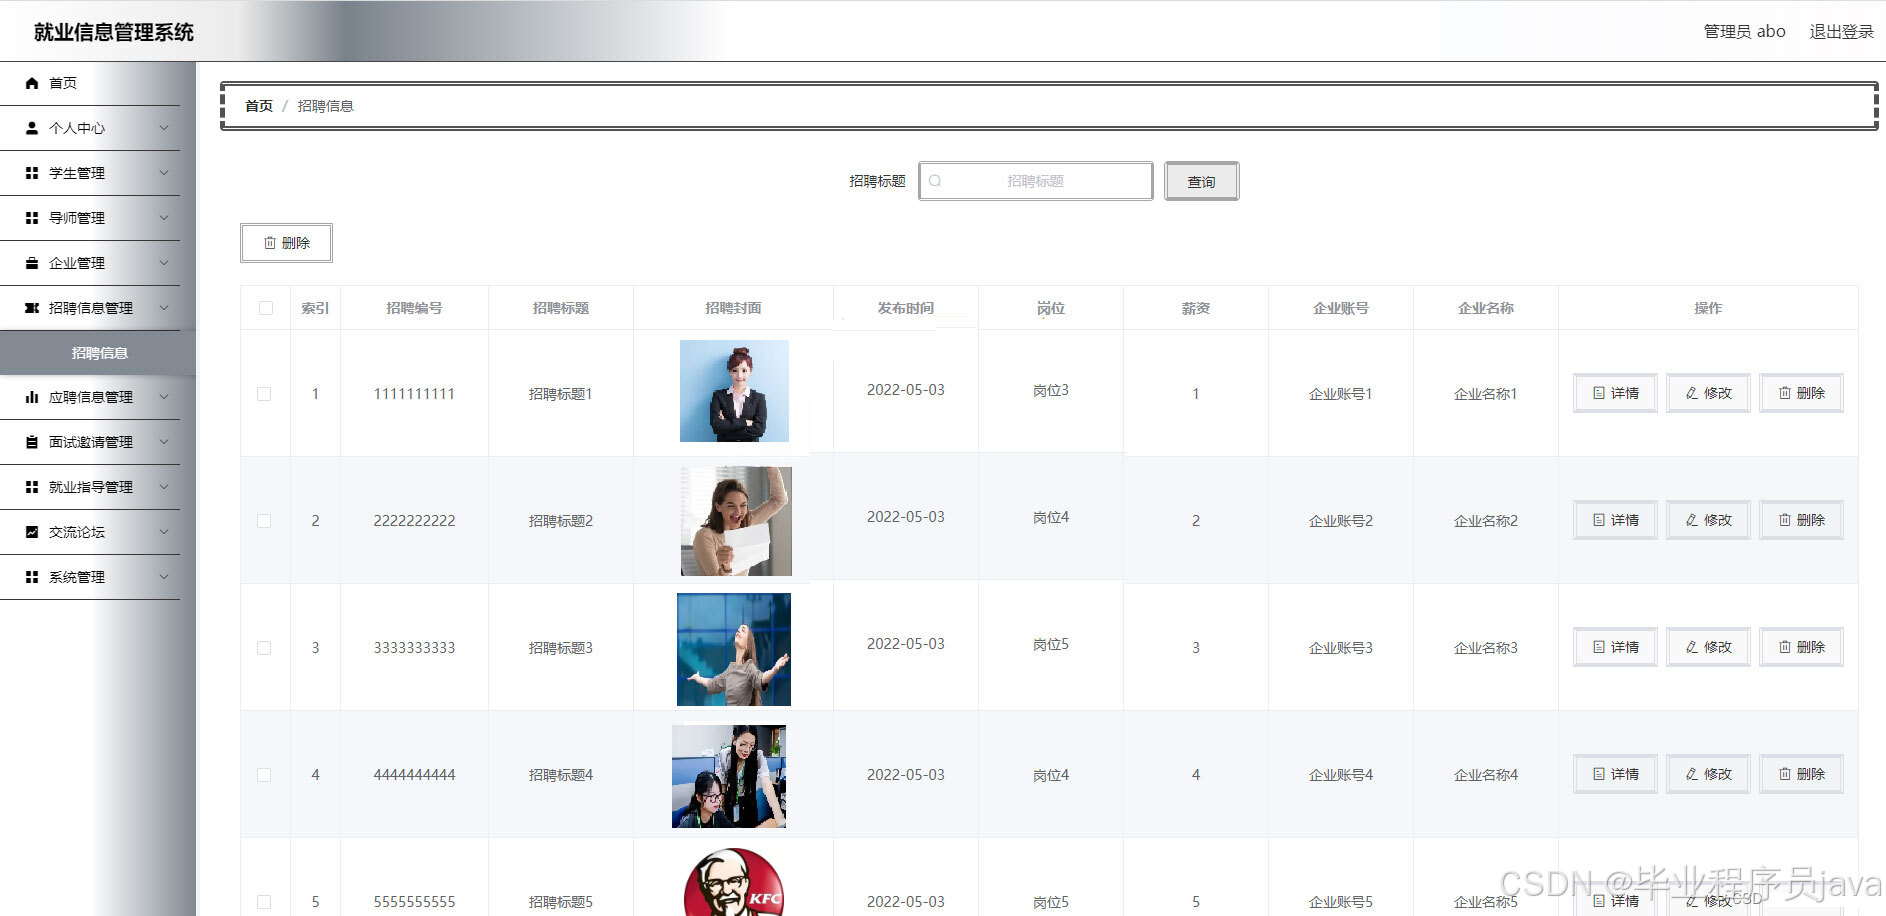This screenshot has width=1886, height=916.
Task: Click the edit pencil icon in 招聘标题3 row
Action: tap(1692, 647)
